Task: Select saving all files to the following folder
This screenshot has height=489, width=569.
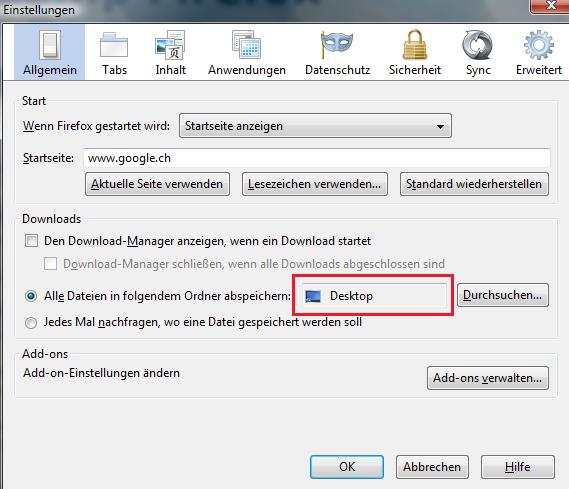Action: [31, 296]
